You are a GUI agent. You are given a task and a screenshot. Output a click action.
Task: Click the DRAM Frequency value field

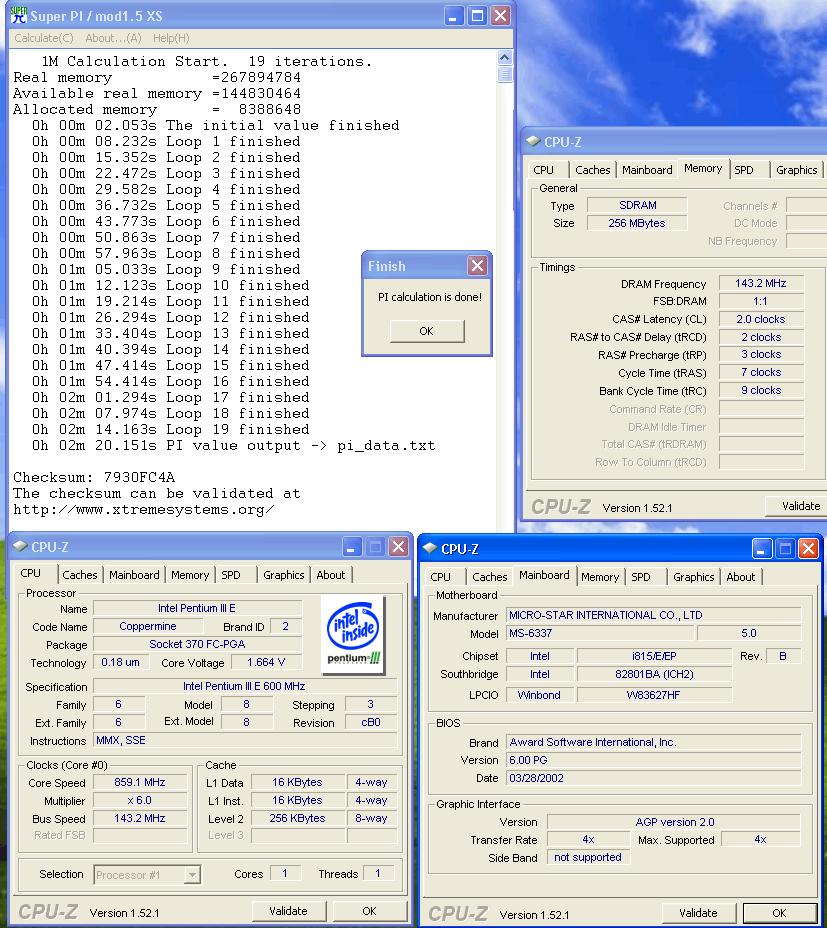click(762, 284)
